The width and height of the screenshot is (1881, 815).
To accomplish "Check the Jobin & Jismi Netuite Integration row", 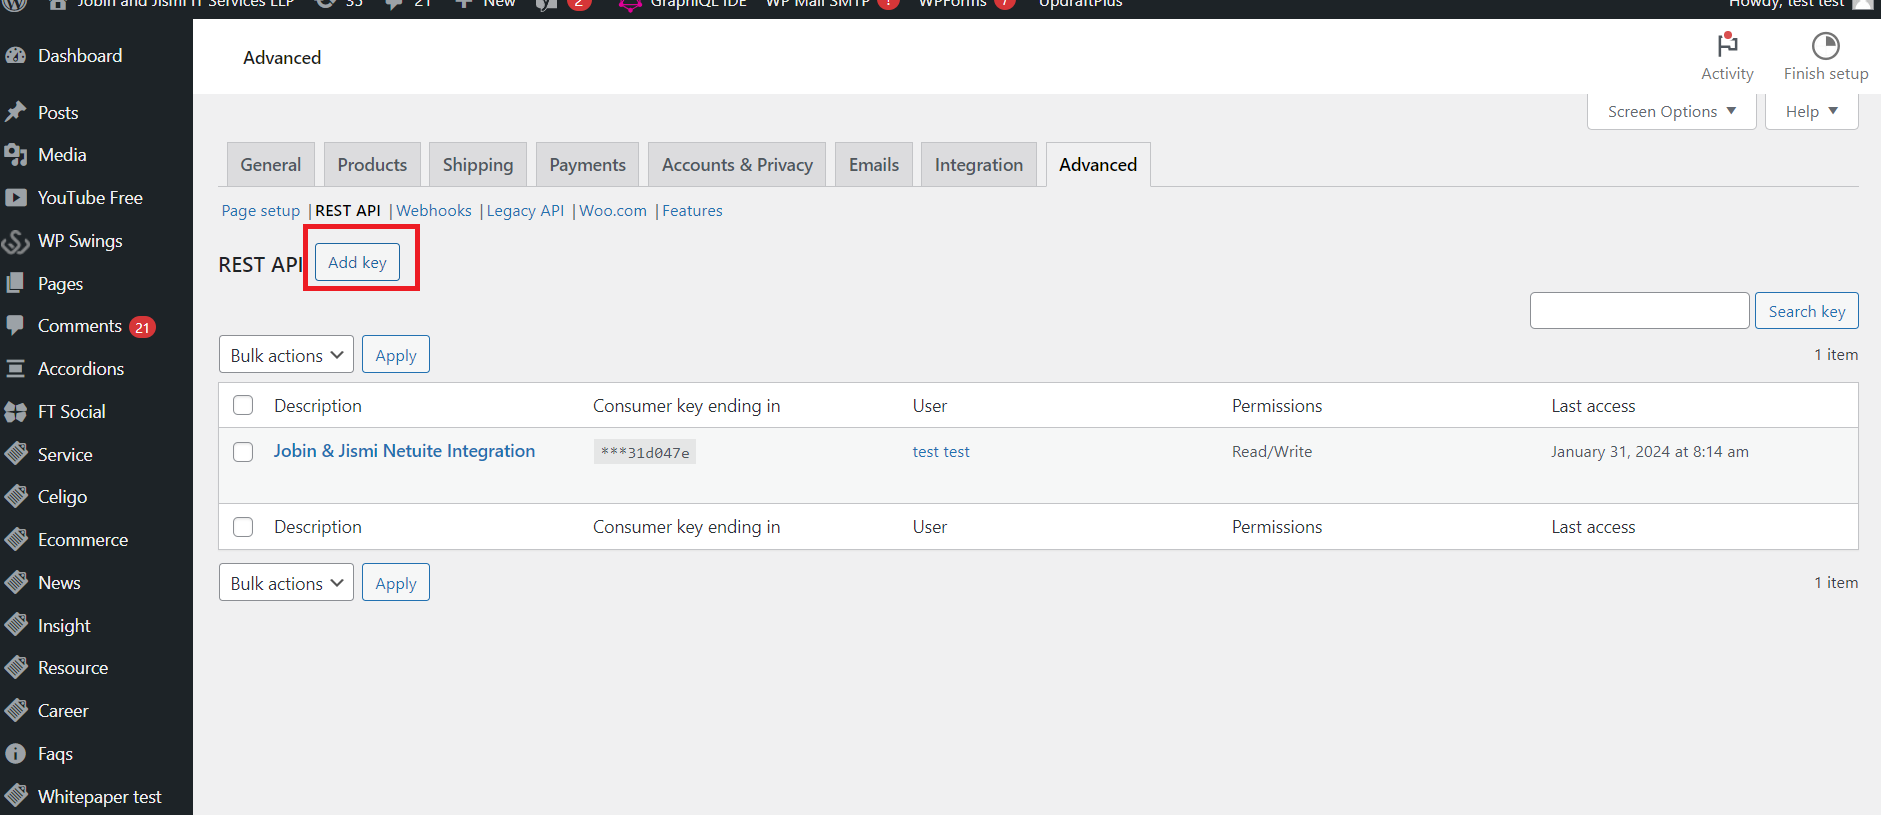I will pyautogui.click(x=243, y=452).
